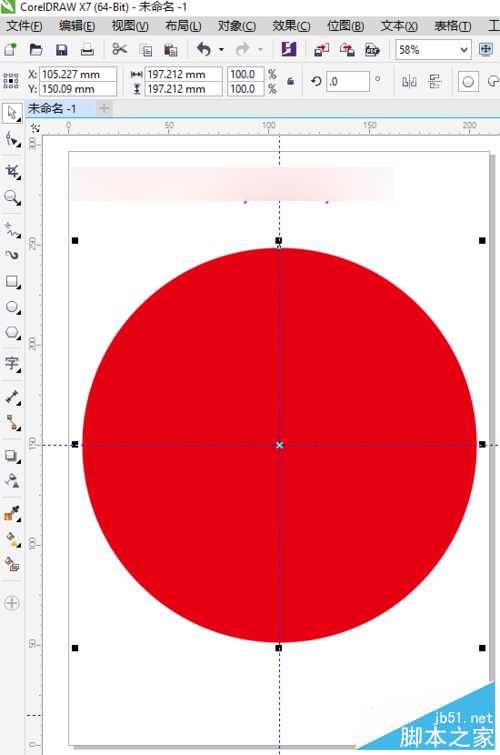Select the Color Eyedropper tool

point(12,513)
